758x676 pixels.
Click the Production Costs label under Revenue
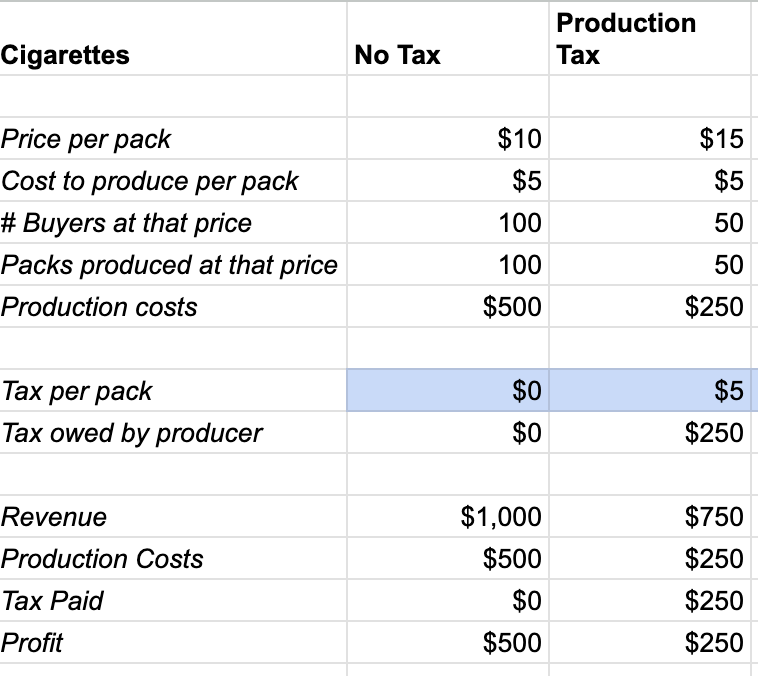(x=102, y=559)
